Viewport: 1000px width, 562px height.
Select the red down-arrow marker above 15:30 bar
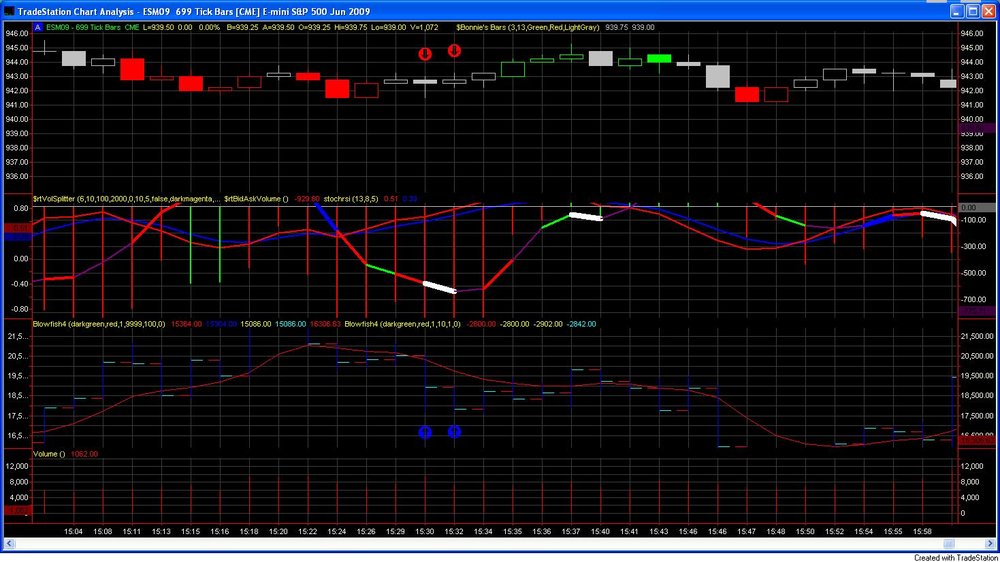pyautogui.click(x=425, y=54)
